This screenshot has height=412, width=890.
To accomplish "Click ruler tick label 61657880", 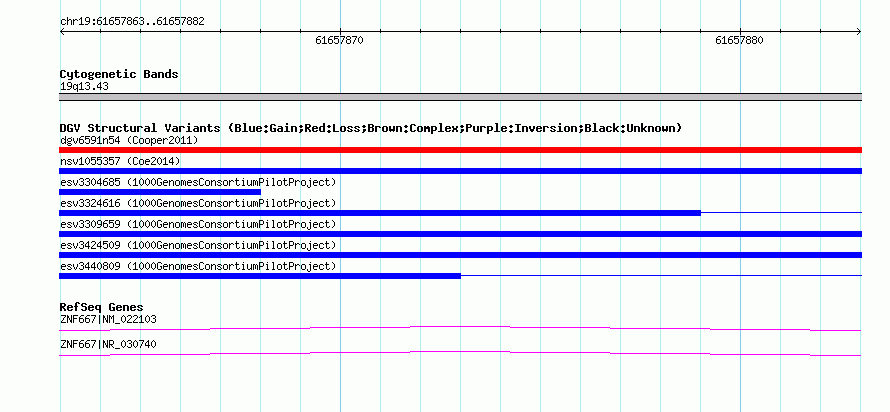I will [740, 40].
